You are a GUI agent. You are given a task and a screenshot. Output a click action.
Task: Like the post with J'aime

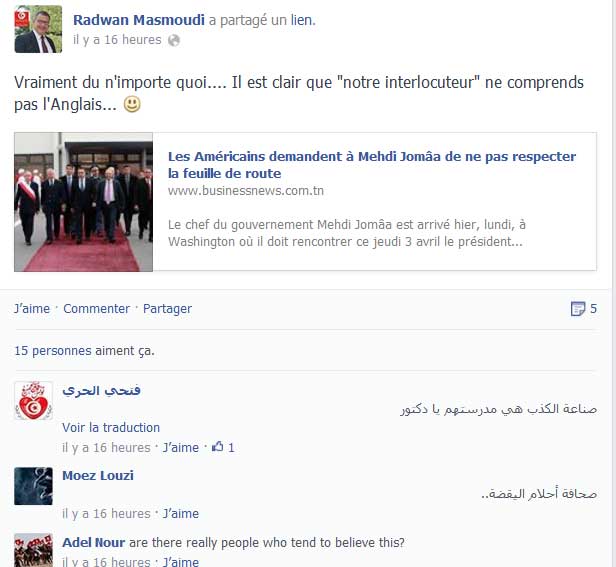coord(32,309)
